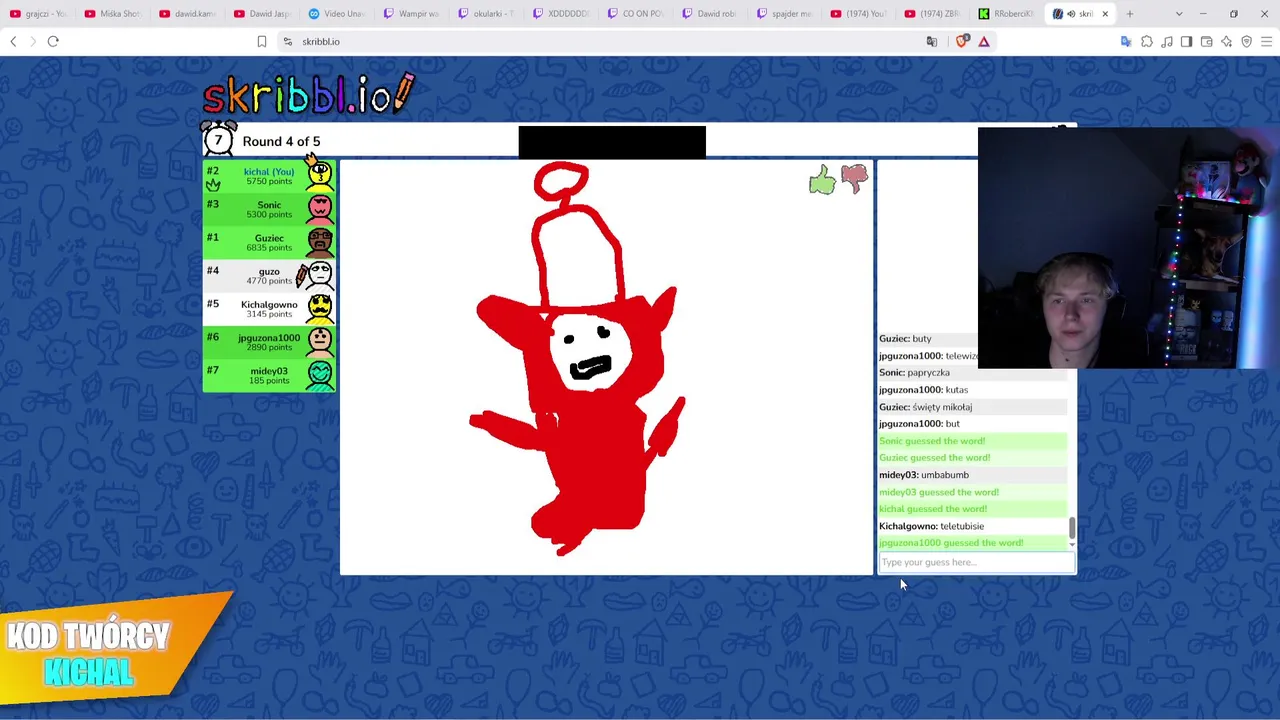Click the skribbl.io address bar URL
The width and height of the screenshot is (1280, 720).
(321, 41)
